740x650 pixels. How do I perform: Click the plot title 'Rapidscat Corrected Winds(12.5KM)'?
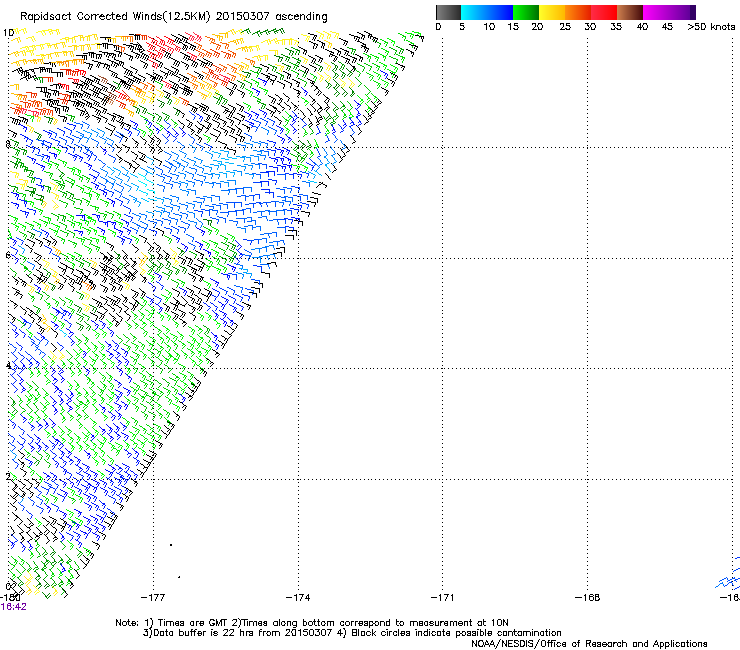coord(115,16)
